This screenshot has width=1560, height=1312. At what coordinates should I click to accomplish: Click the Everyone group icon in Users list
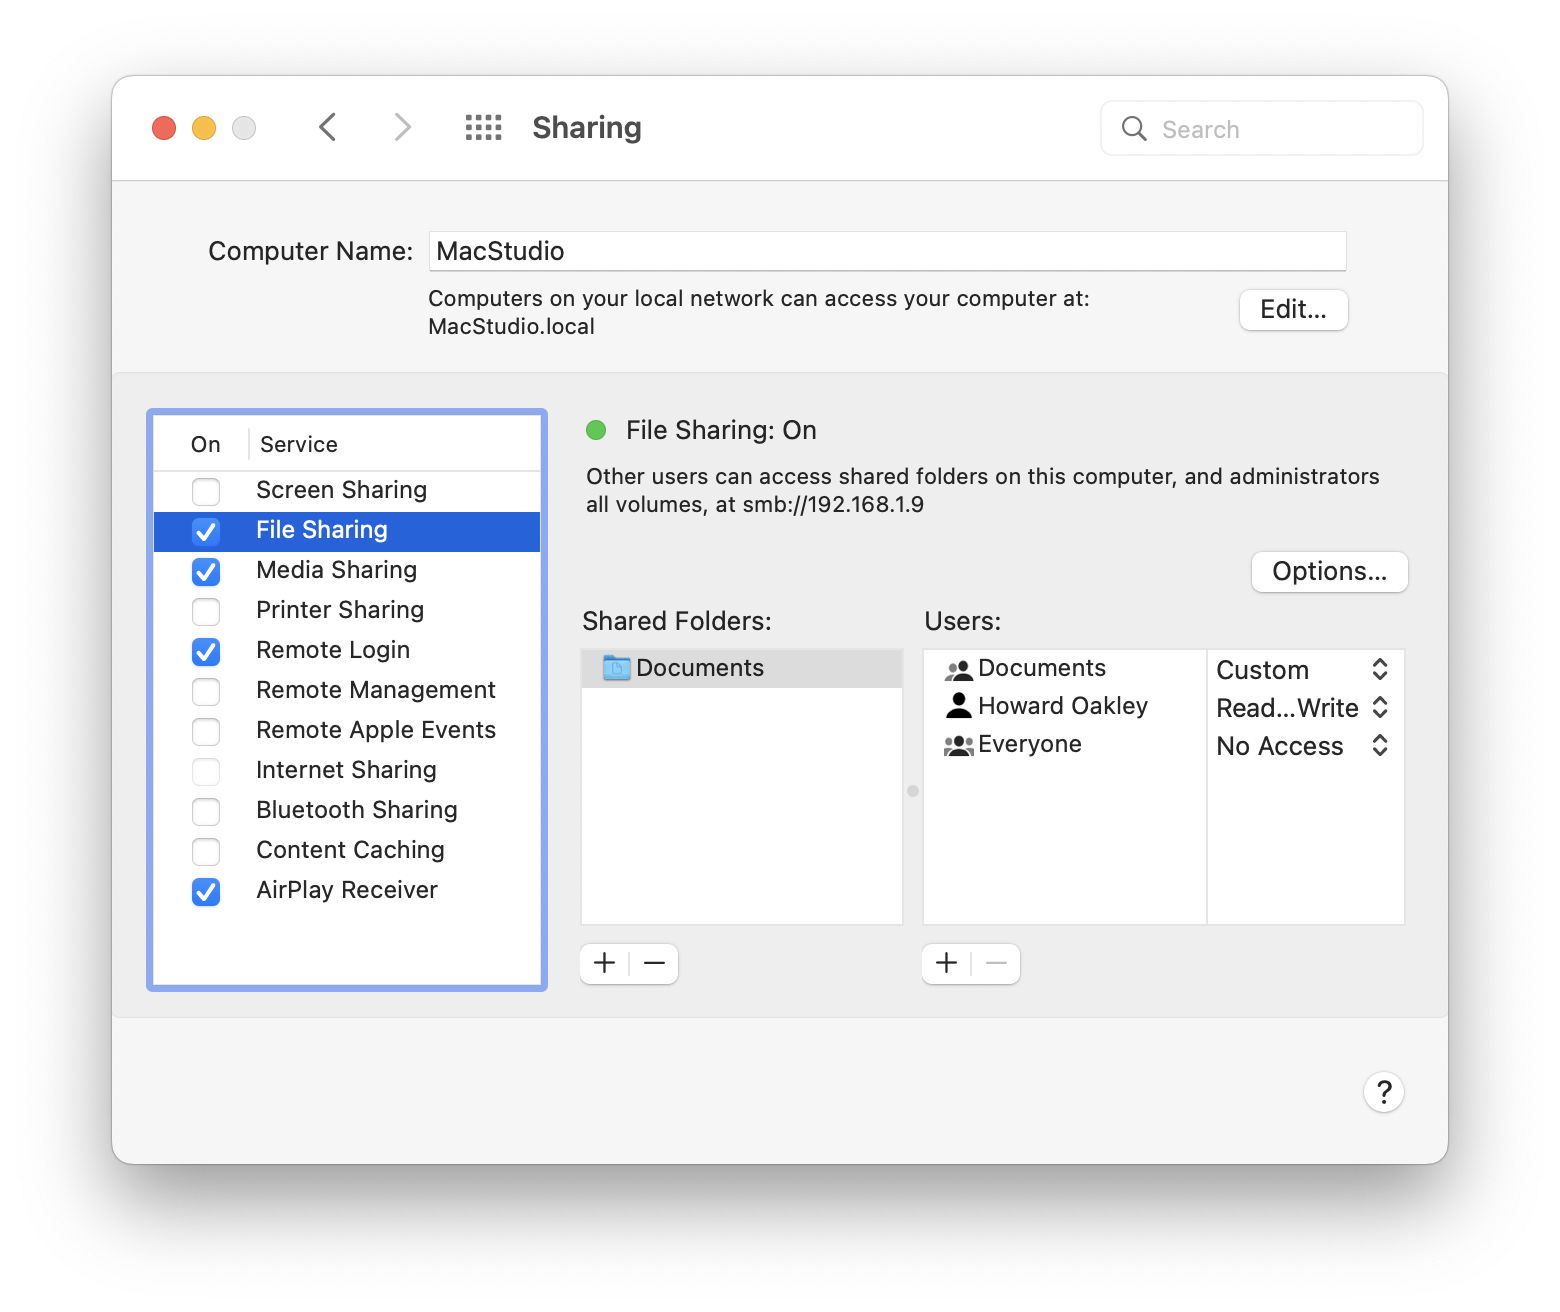click(957, 743)
